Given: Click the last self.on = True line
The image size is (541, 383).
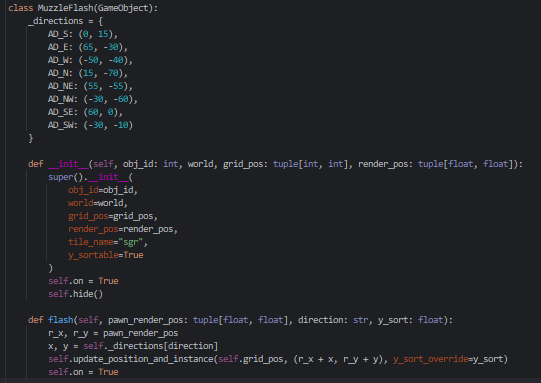Looking at the screenshot, I should click(83, 372).
